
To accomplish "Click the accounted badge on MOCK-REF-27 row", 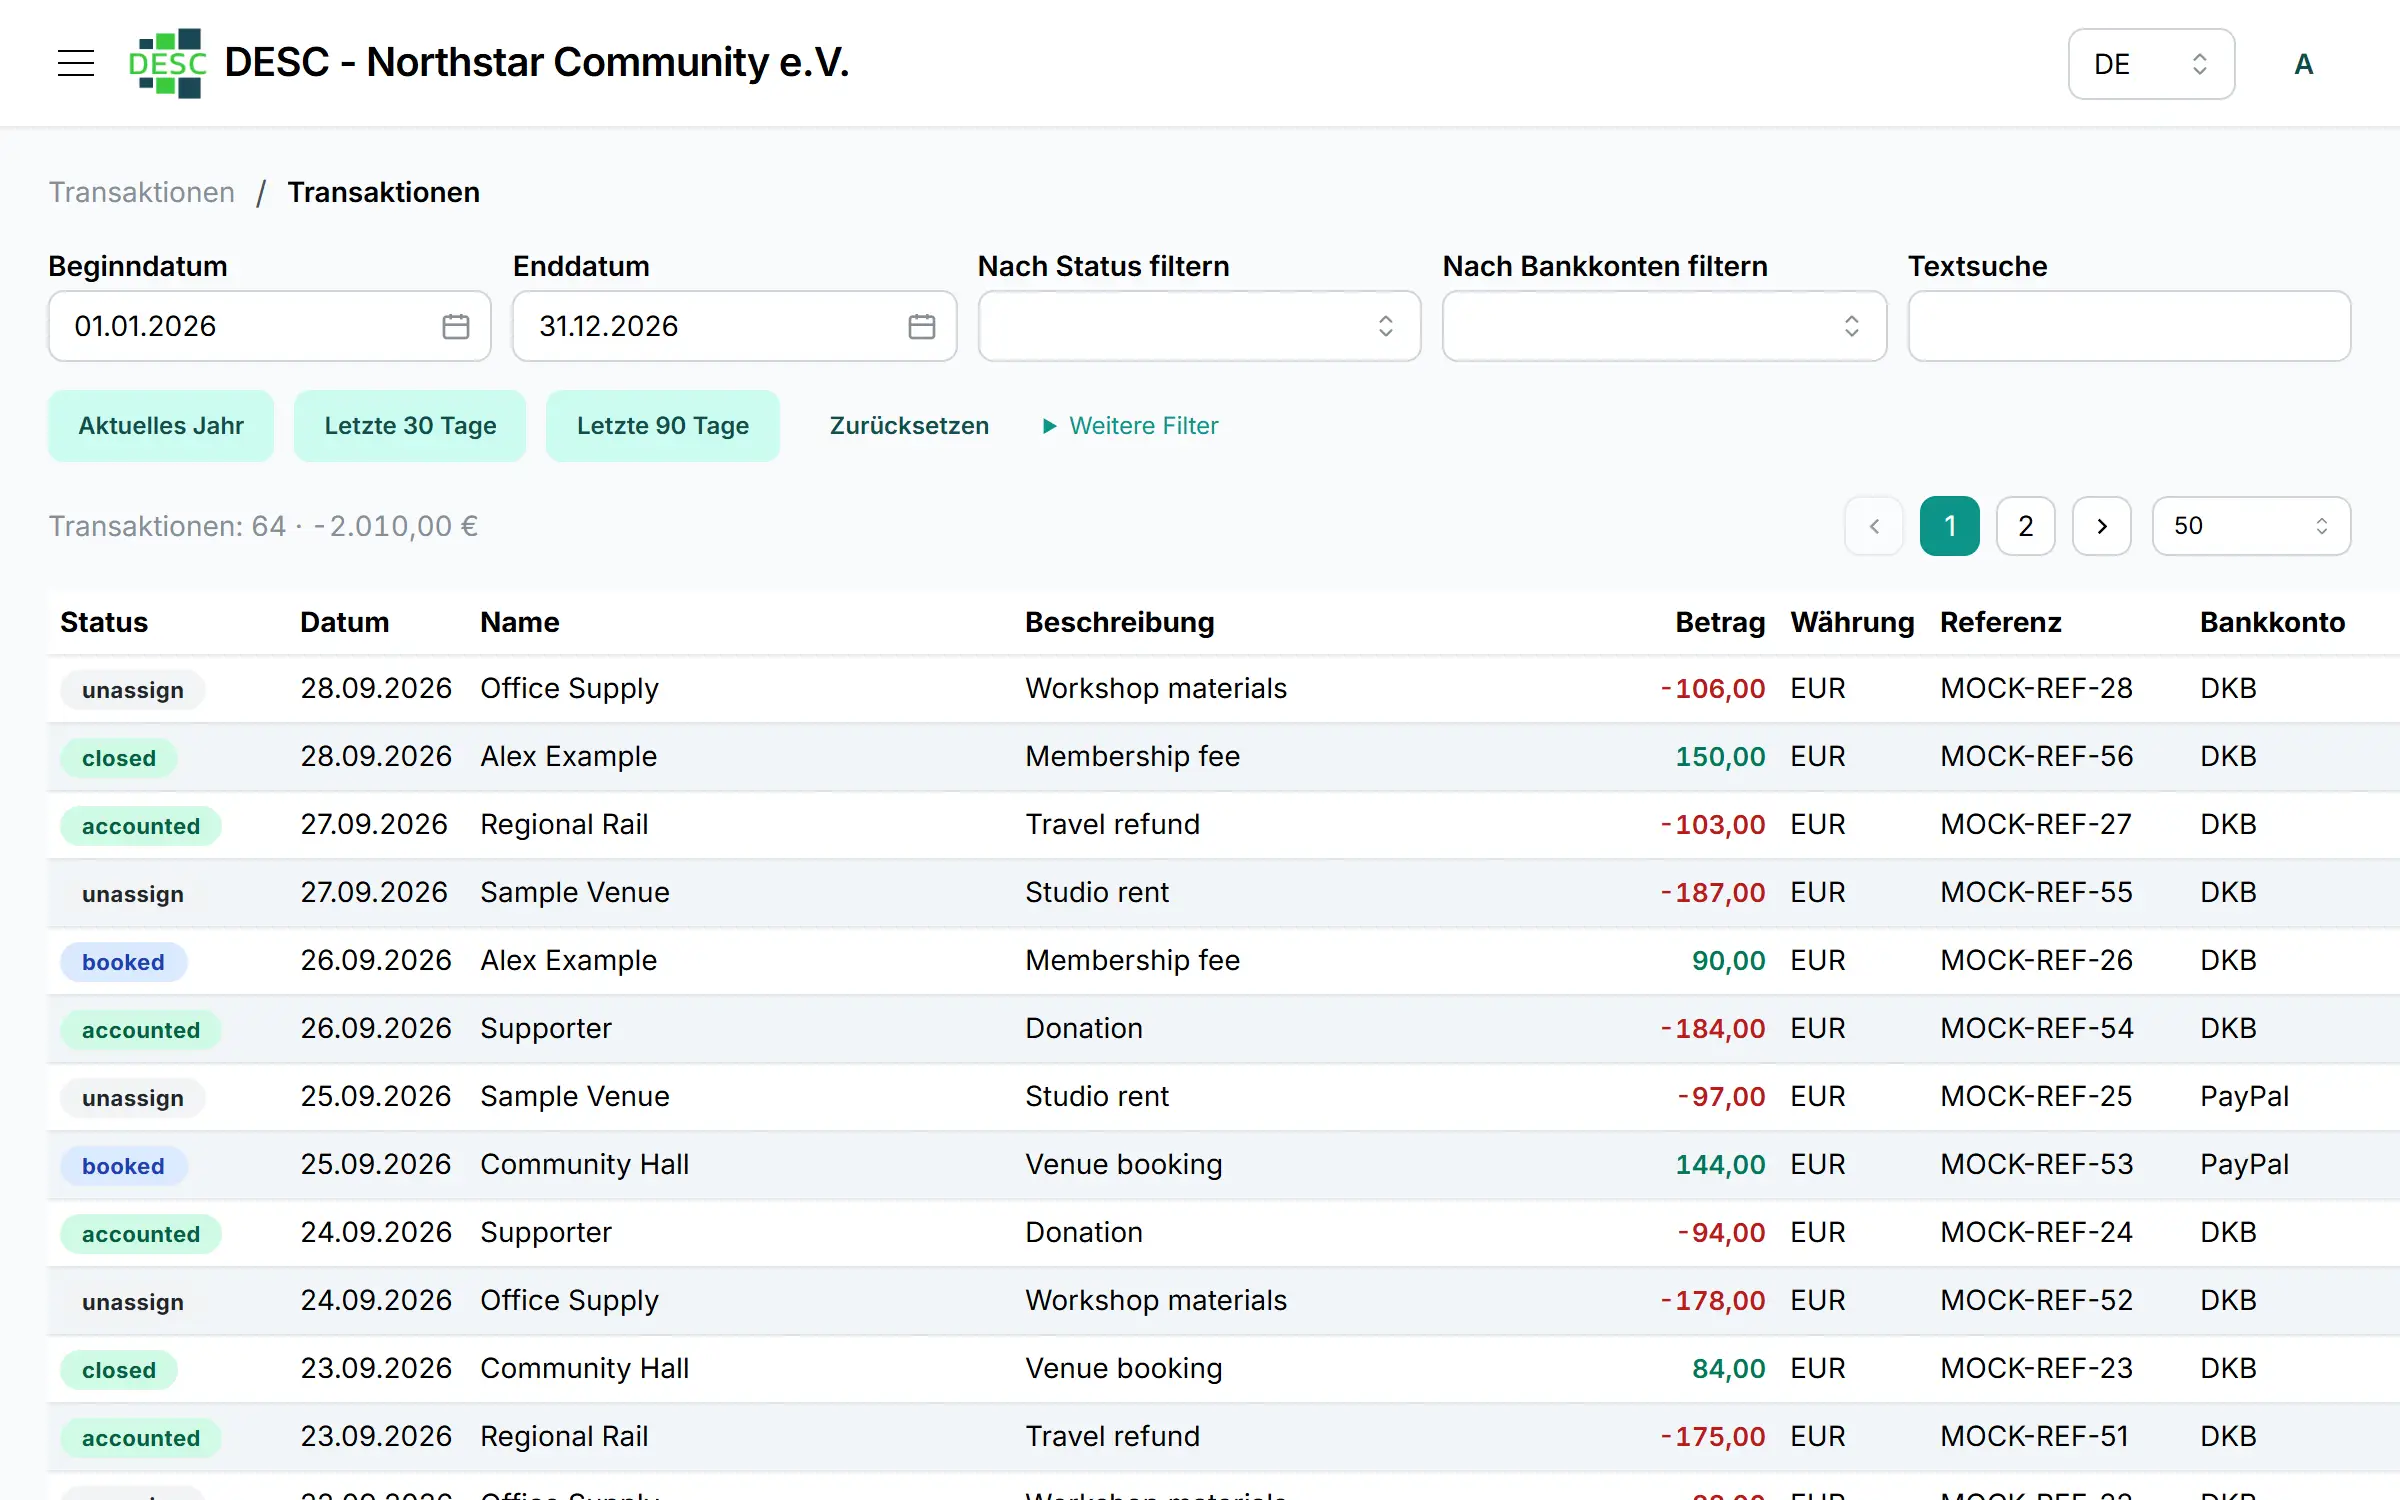I will point(141,826).
